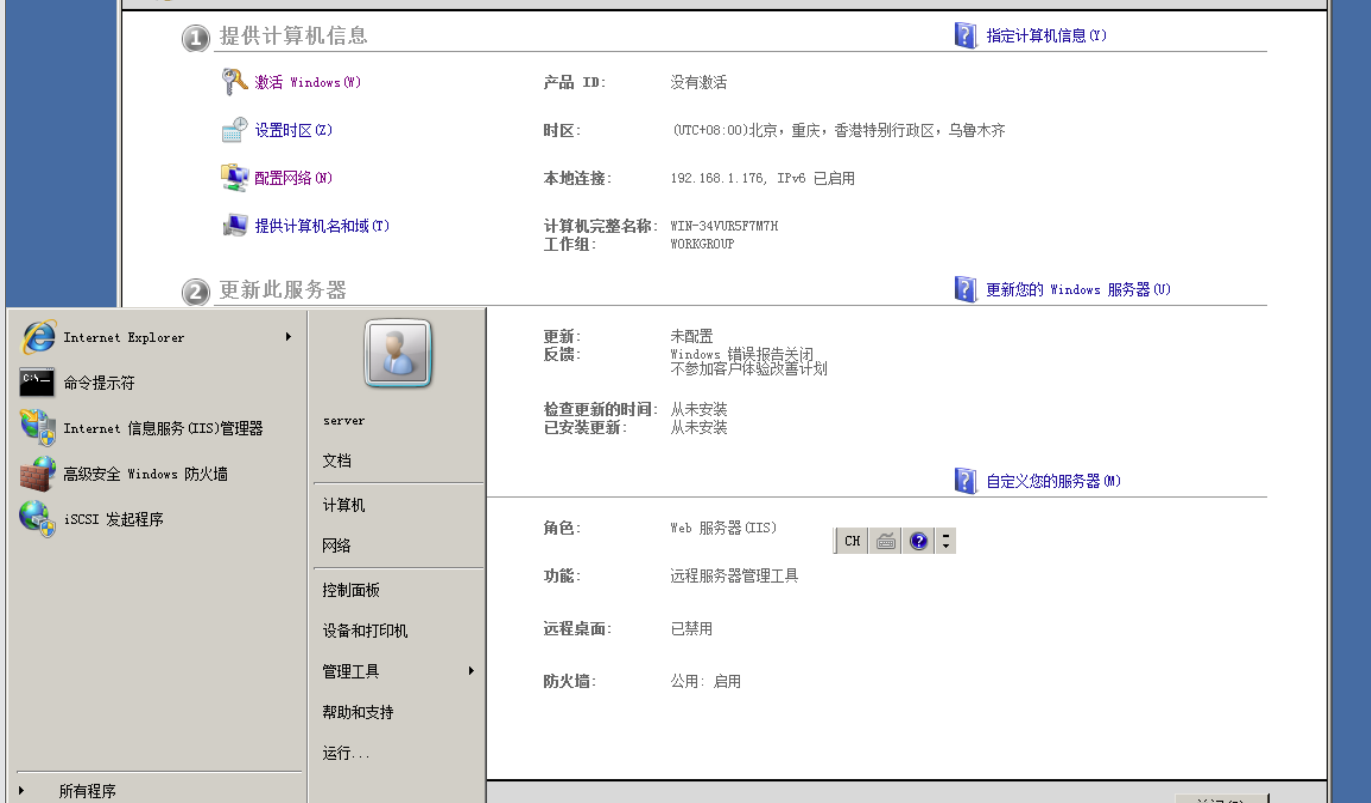Click the 设置时区(Z) link
The image size is (1371, 803).
pyautogui.click(x=294, y=130)
